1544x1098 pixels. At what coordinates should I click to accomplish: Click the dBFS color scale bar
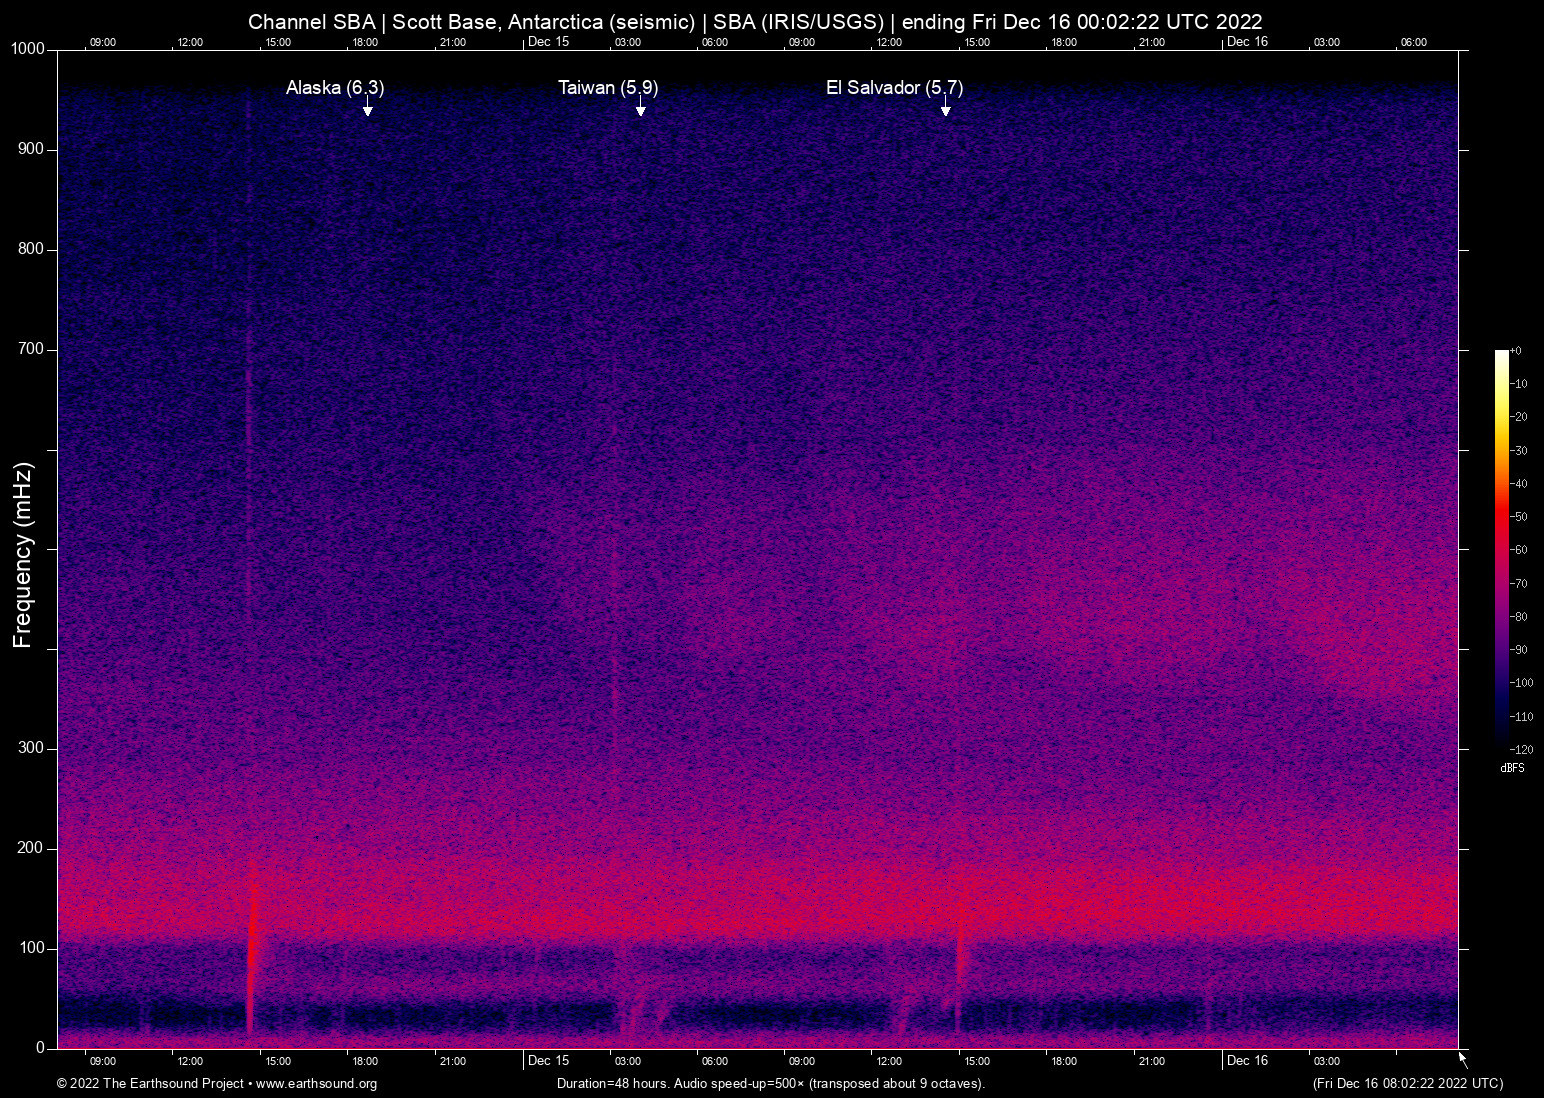1501,548
